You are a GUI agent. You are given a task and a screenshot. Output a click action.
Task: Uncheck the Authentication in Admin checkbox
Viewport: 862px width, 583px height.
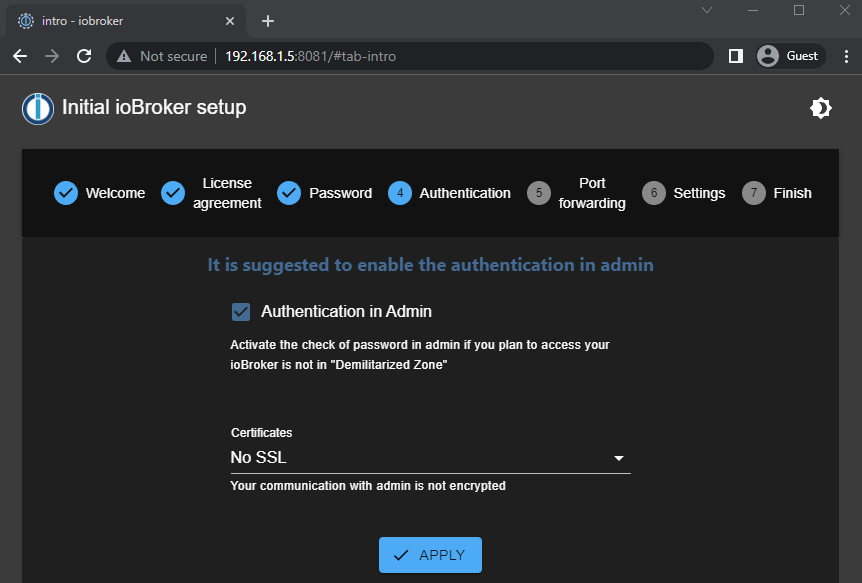point(241,311)
